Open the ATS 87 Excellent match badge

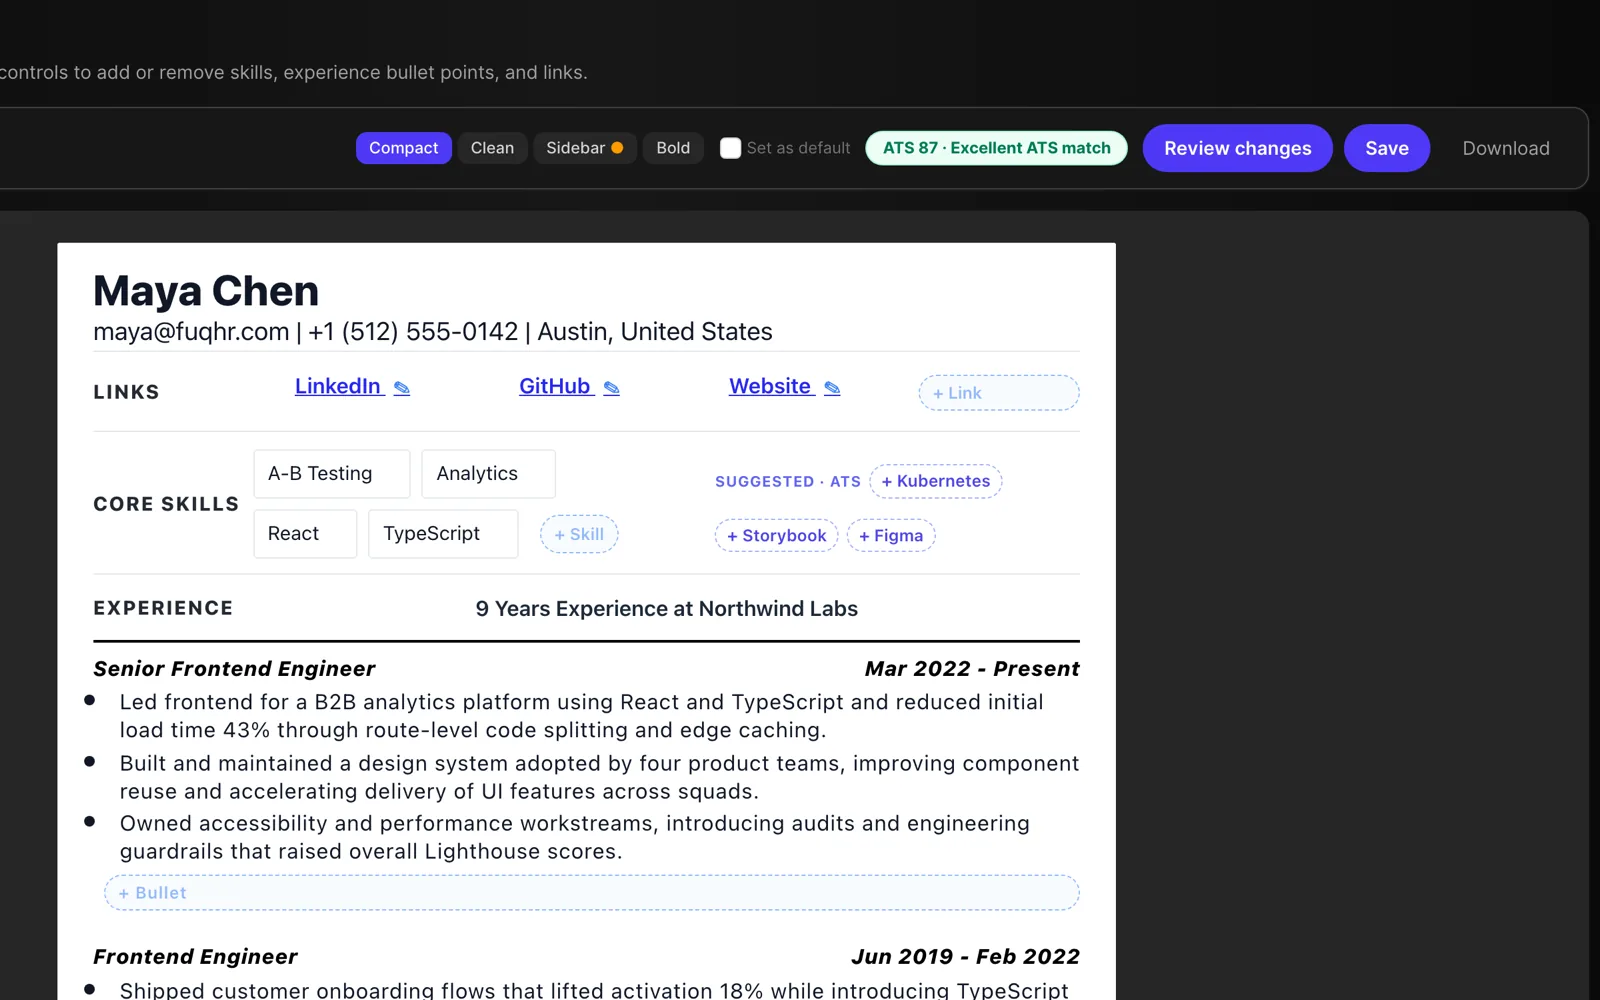(x=996, y=148)
